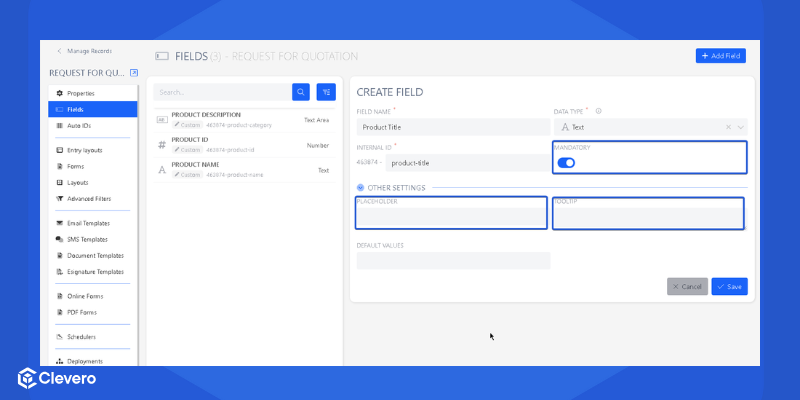Open the Data Type dropdown arrow
The width and height of the screenshot is (800, 400).
click(x=740, y=127)
